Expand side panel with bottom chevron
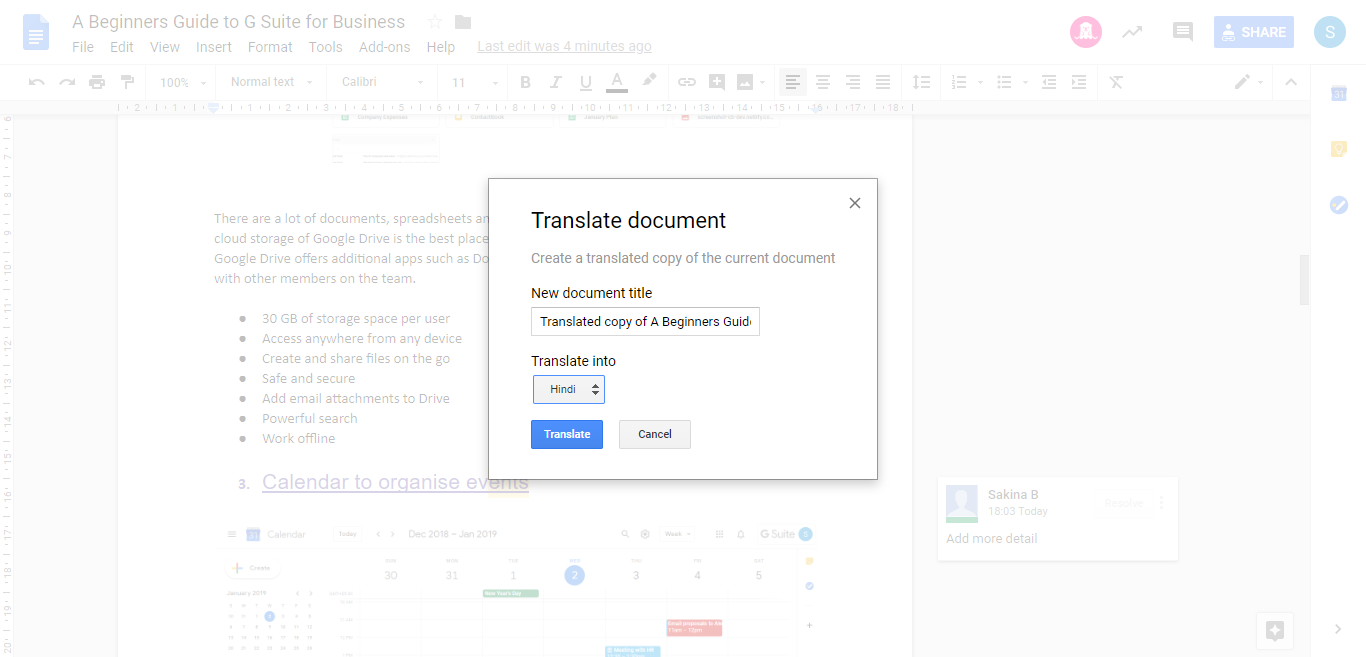 [x=1338, y=629]
